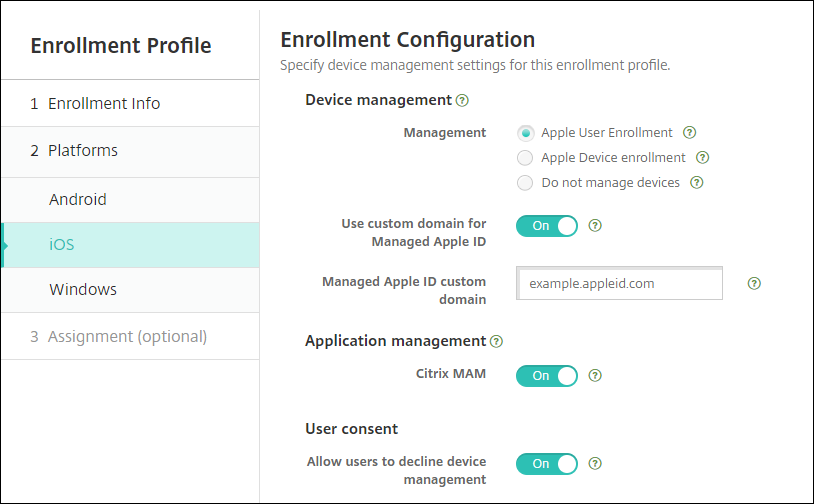Go to Enrollment Info step
Screen dimensions: 814x504
[104, 103]
